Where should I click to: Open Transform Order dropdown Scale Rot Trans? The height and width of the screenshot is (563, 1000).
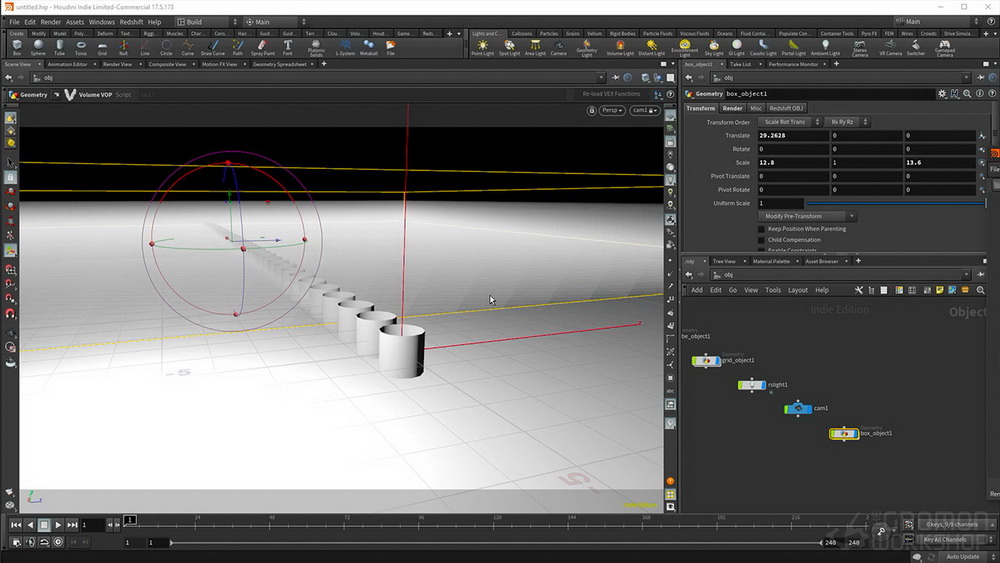pos(790,122)
